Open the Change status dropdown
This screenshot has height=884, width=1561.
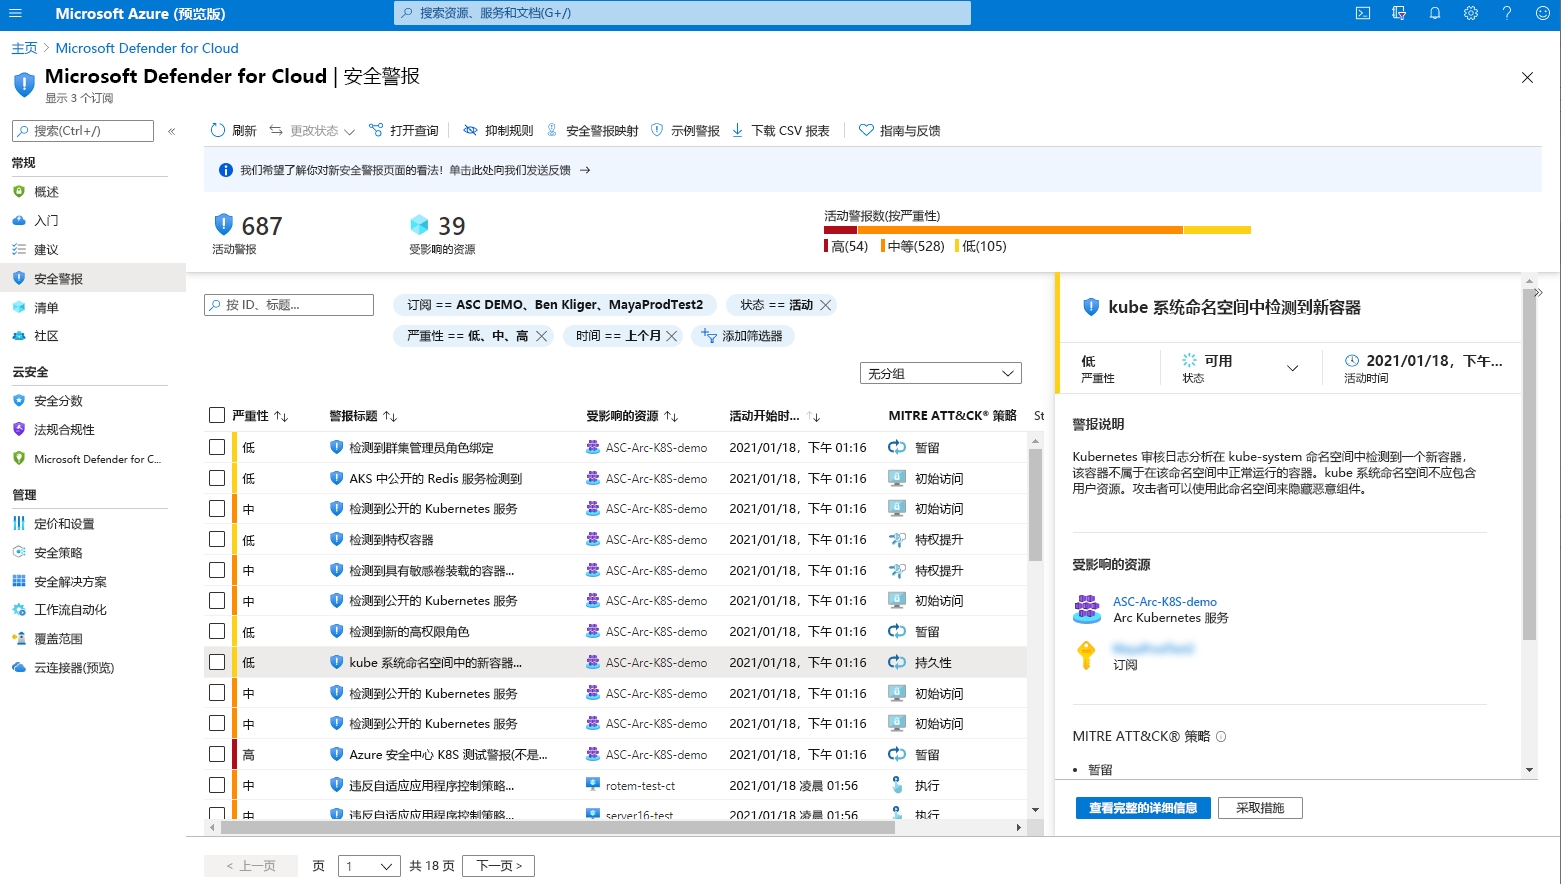312,130
